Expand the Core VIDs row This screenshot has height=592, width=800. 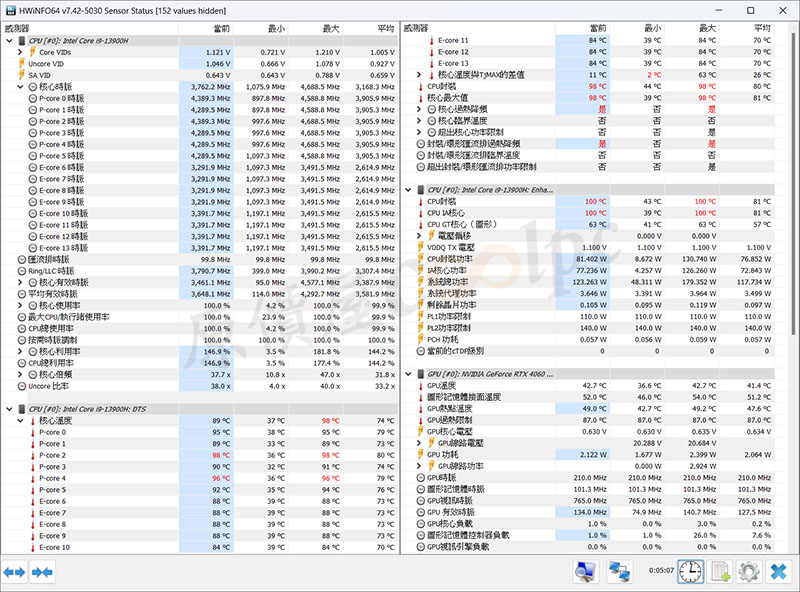pos(19,52)
